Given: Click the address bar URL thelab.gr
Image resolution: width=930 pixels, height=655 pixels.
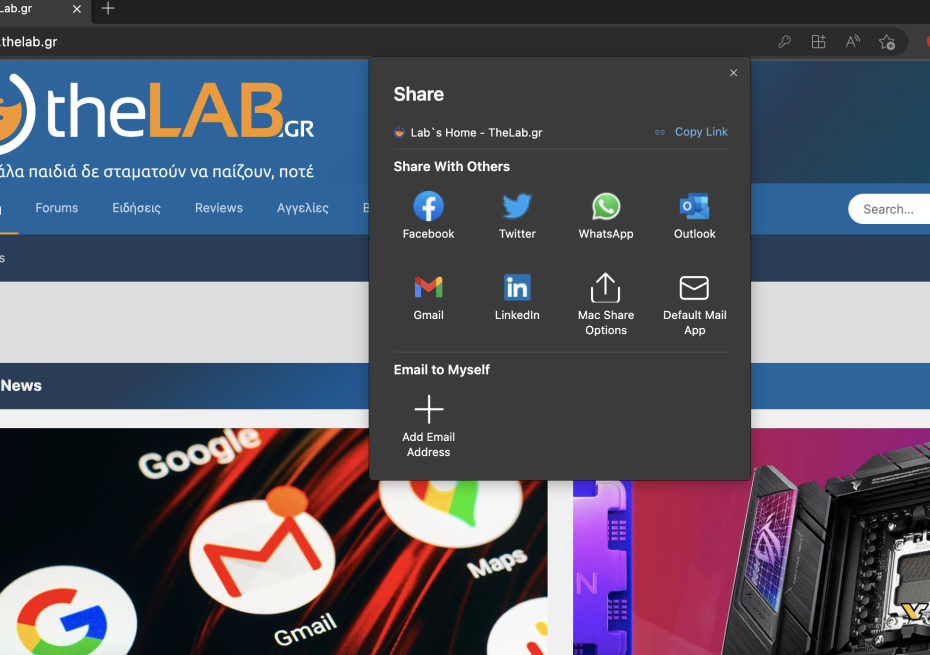Looking at the screenshot, I should pos(29,42).
